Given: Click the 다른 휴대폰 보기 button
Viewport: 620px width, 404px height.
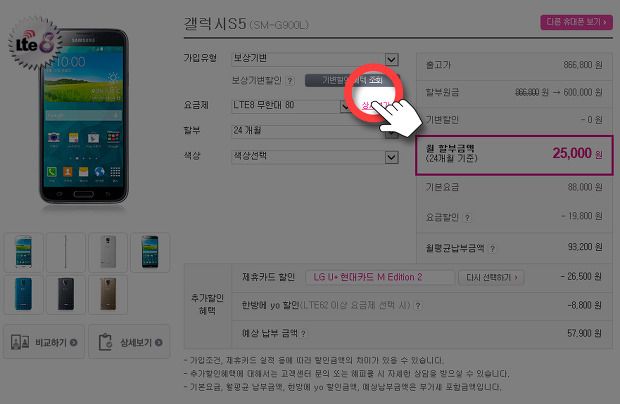Looking at the screenshot, I should click(x=577, y=22).
